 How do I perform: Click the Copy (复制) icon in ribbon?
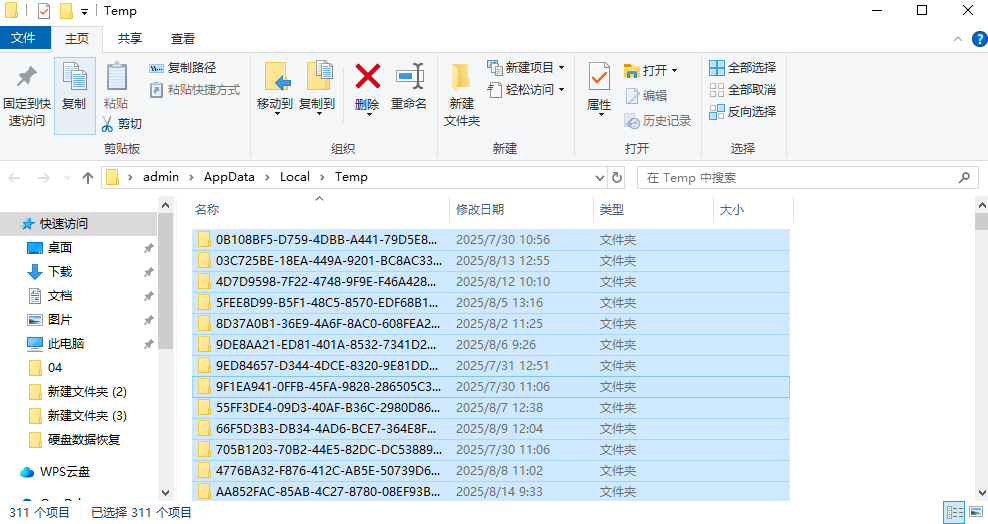74,78
